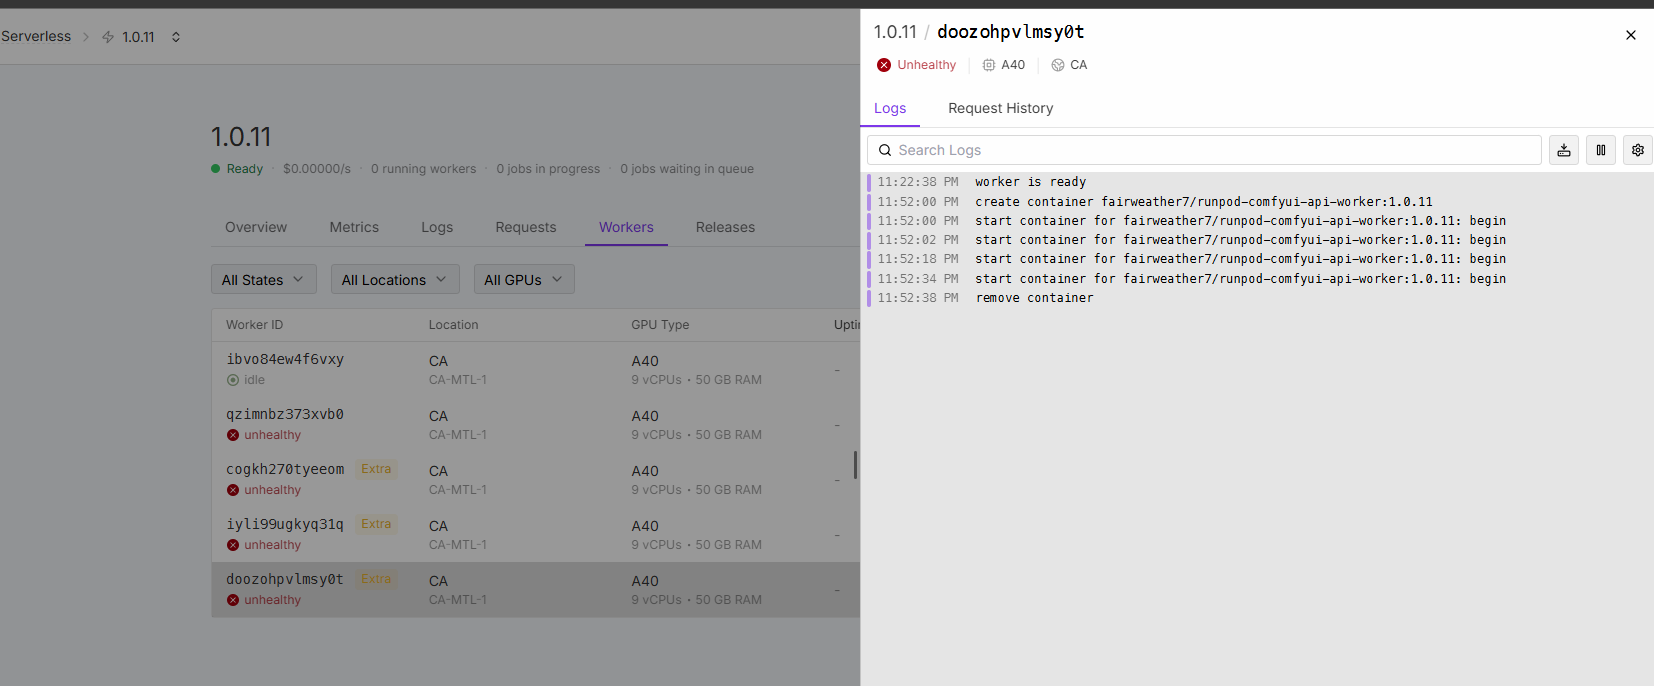Expand the All Locations filter dropdown
The image size is (1654, 686).
(395, 280)
